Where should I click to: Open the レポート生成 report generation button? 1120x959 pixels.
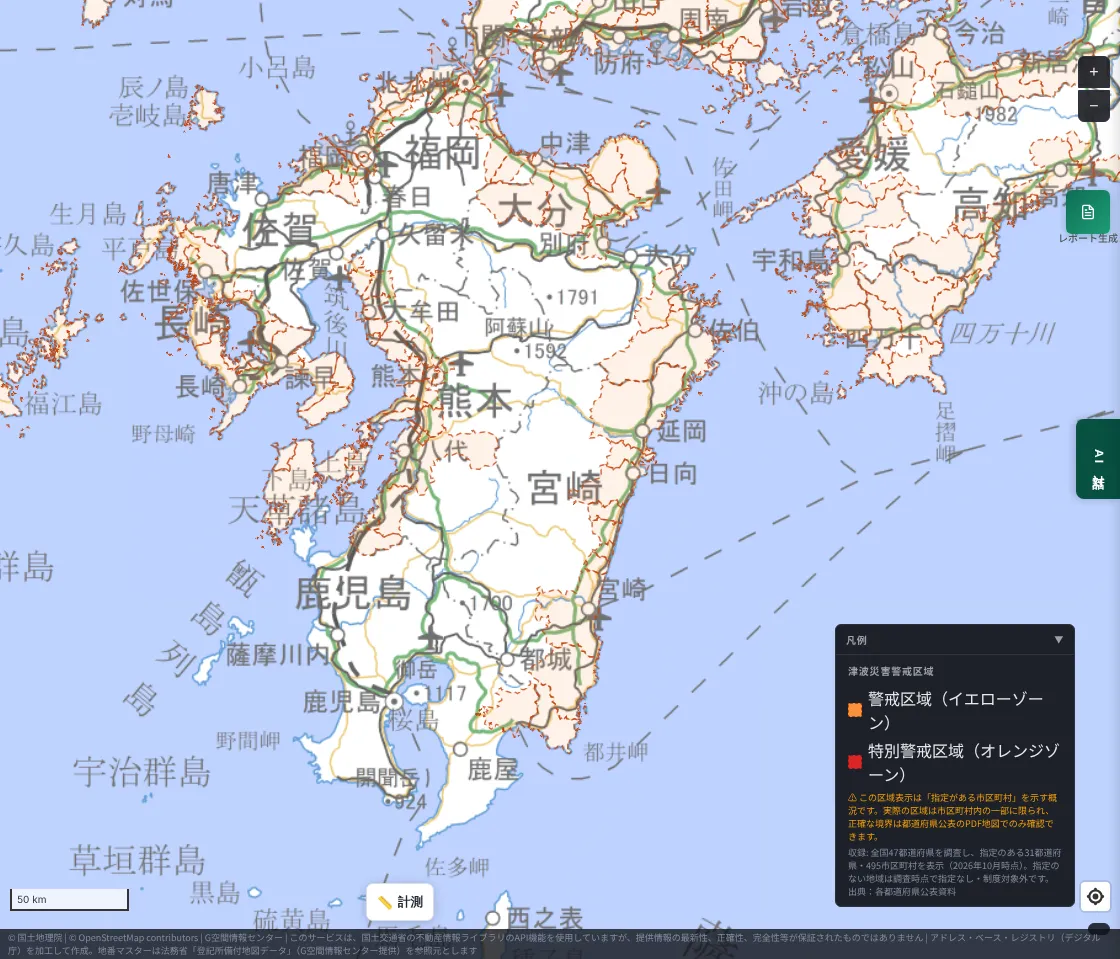click(x=1087, y=212)
